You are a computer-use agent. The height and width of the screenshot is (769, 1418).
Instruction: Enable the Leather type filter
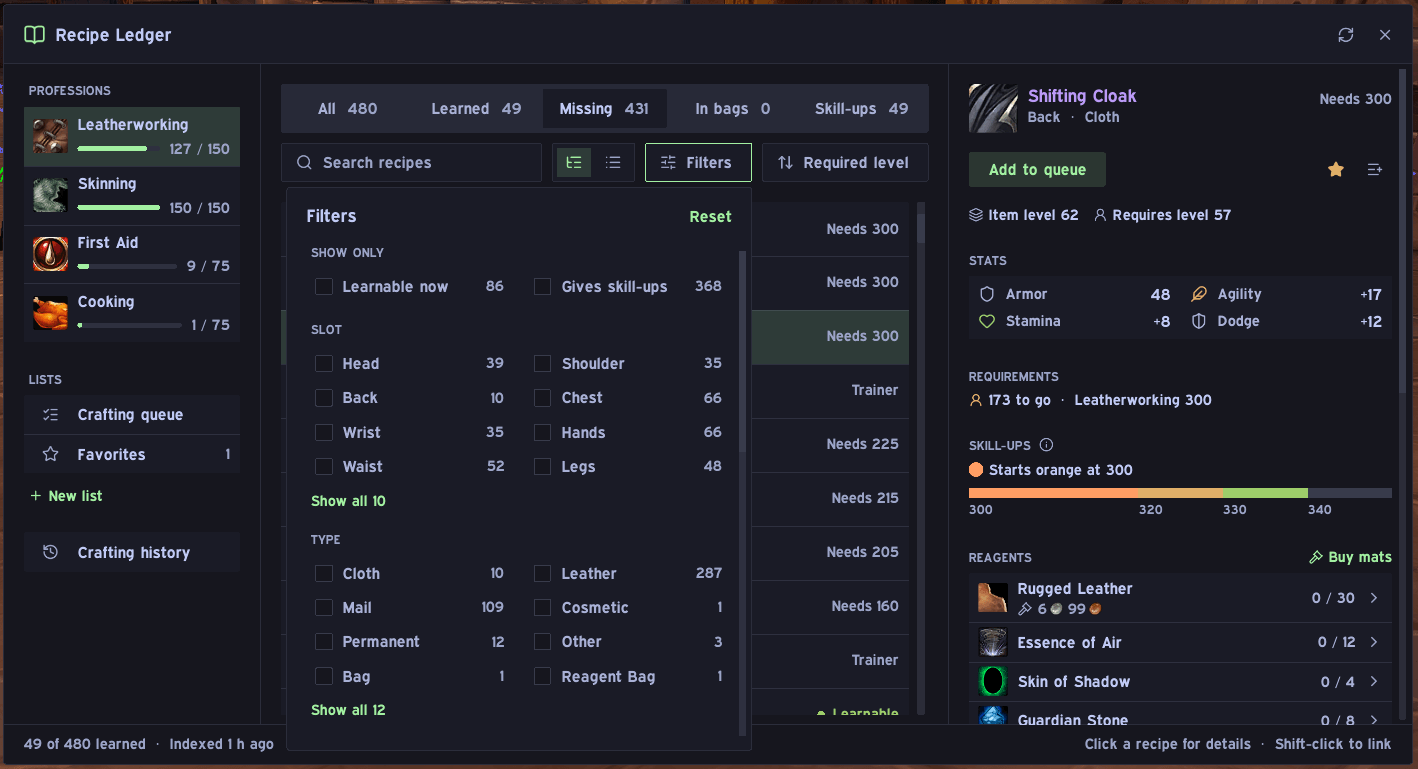pyautogui.click(x=543, y=574)
